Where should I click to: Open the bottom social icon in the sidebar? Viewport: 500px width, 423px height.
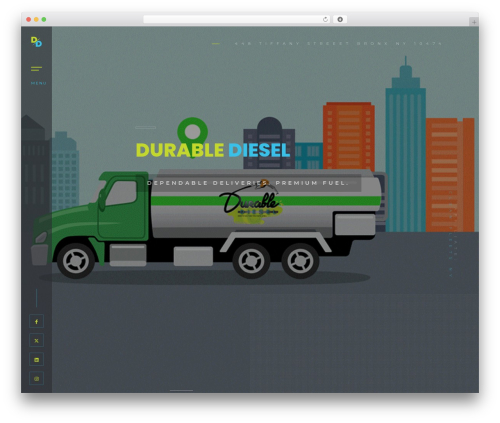36,378
